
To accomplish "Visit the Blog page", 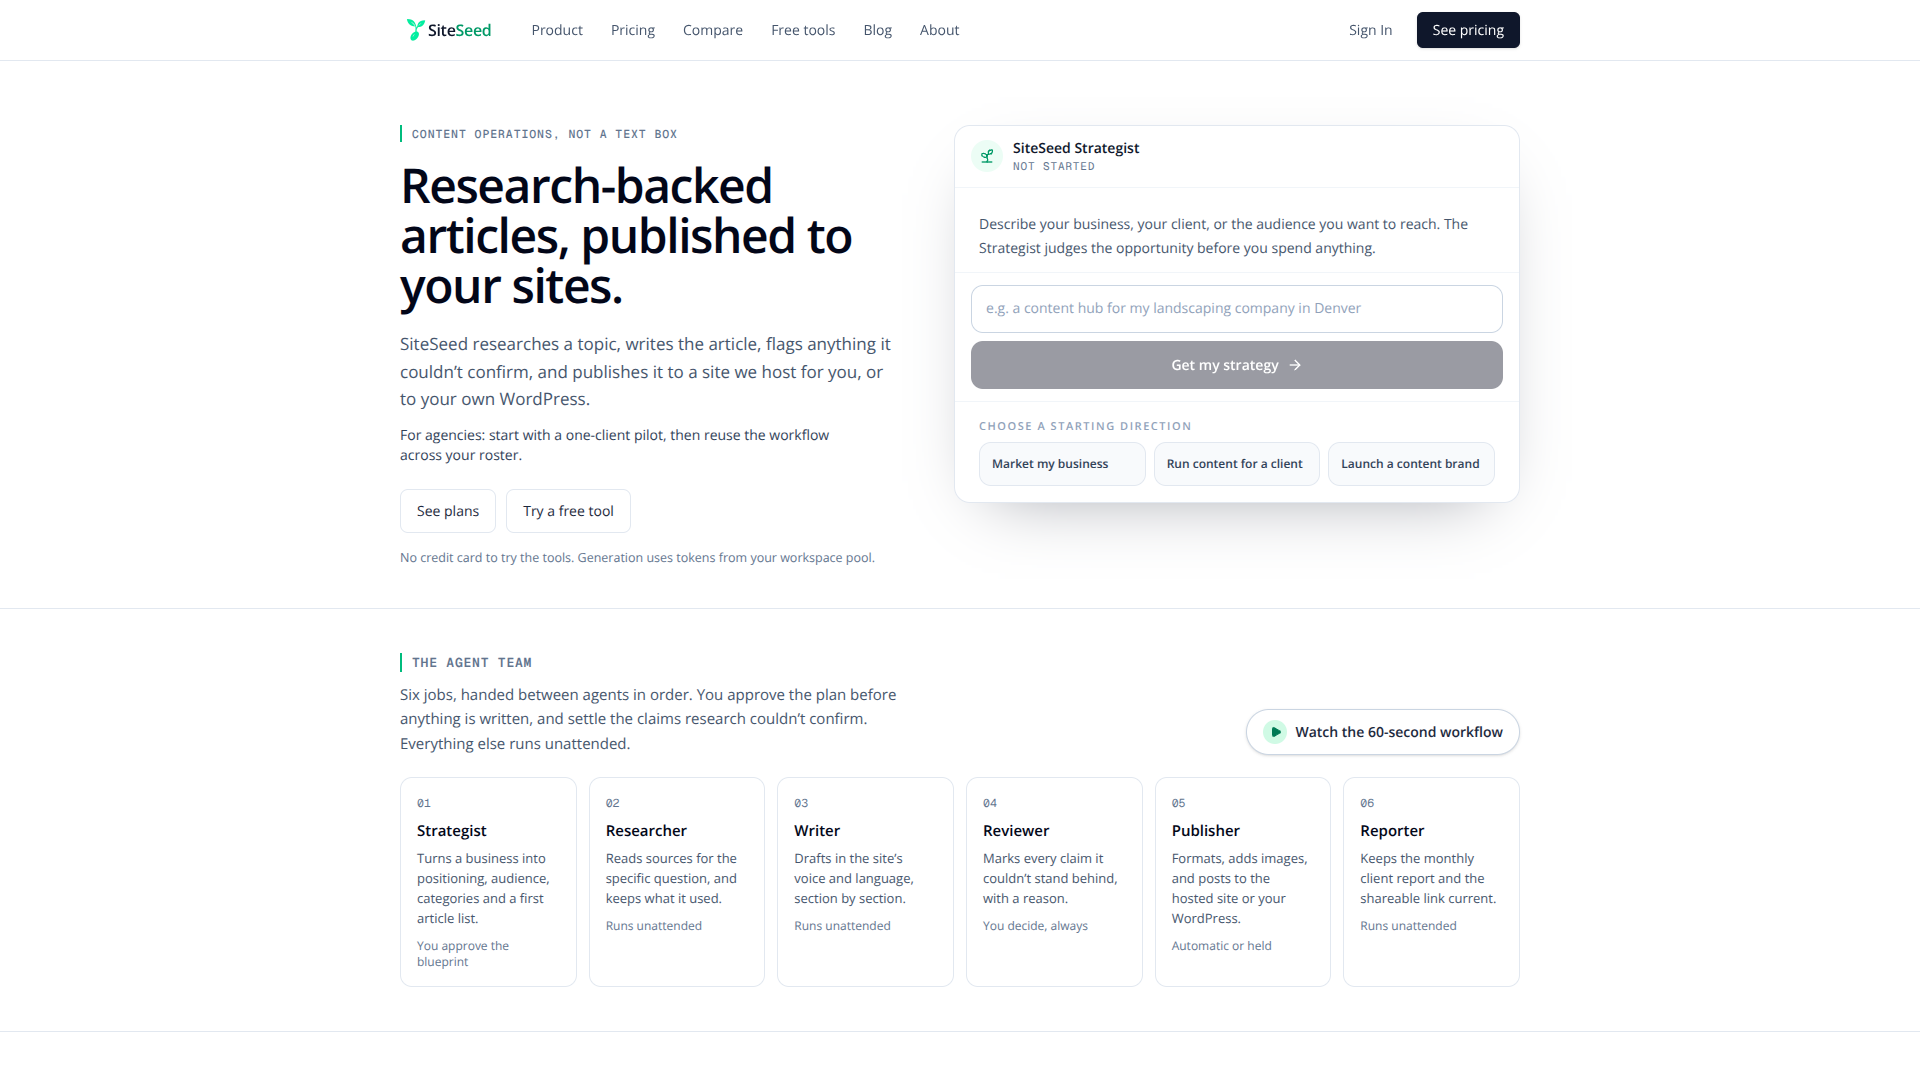I will (878, 30).
